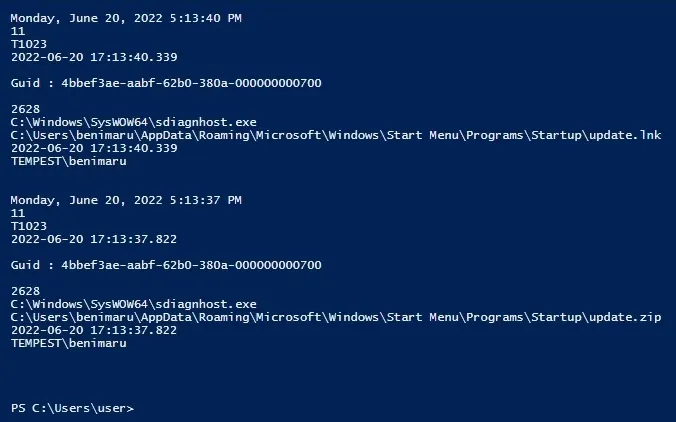Click sdiagnhost.exe path in the update.zip event
This screenshot has width=676, height=422.
point(133,304)
